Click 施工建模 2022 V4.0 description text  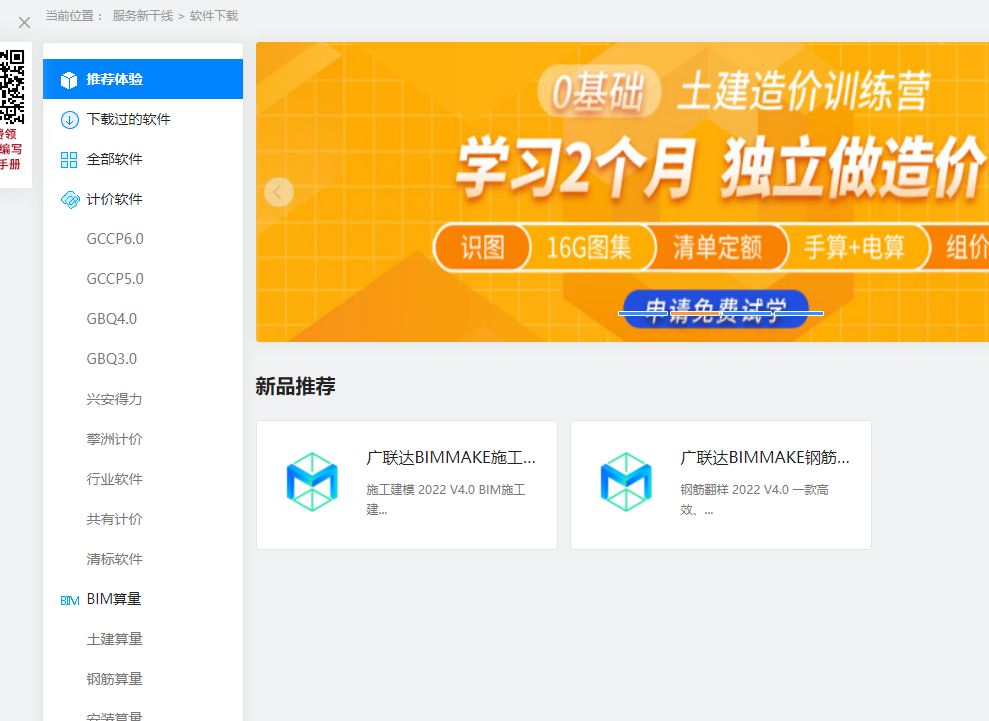[446, 499]
